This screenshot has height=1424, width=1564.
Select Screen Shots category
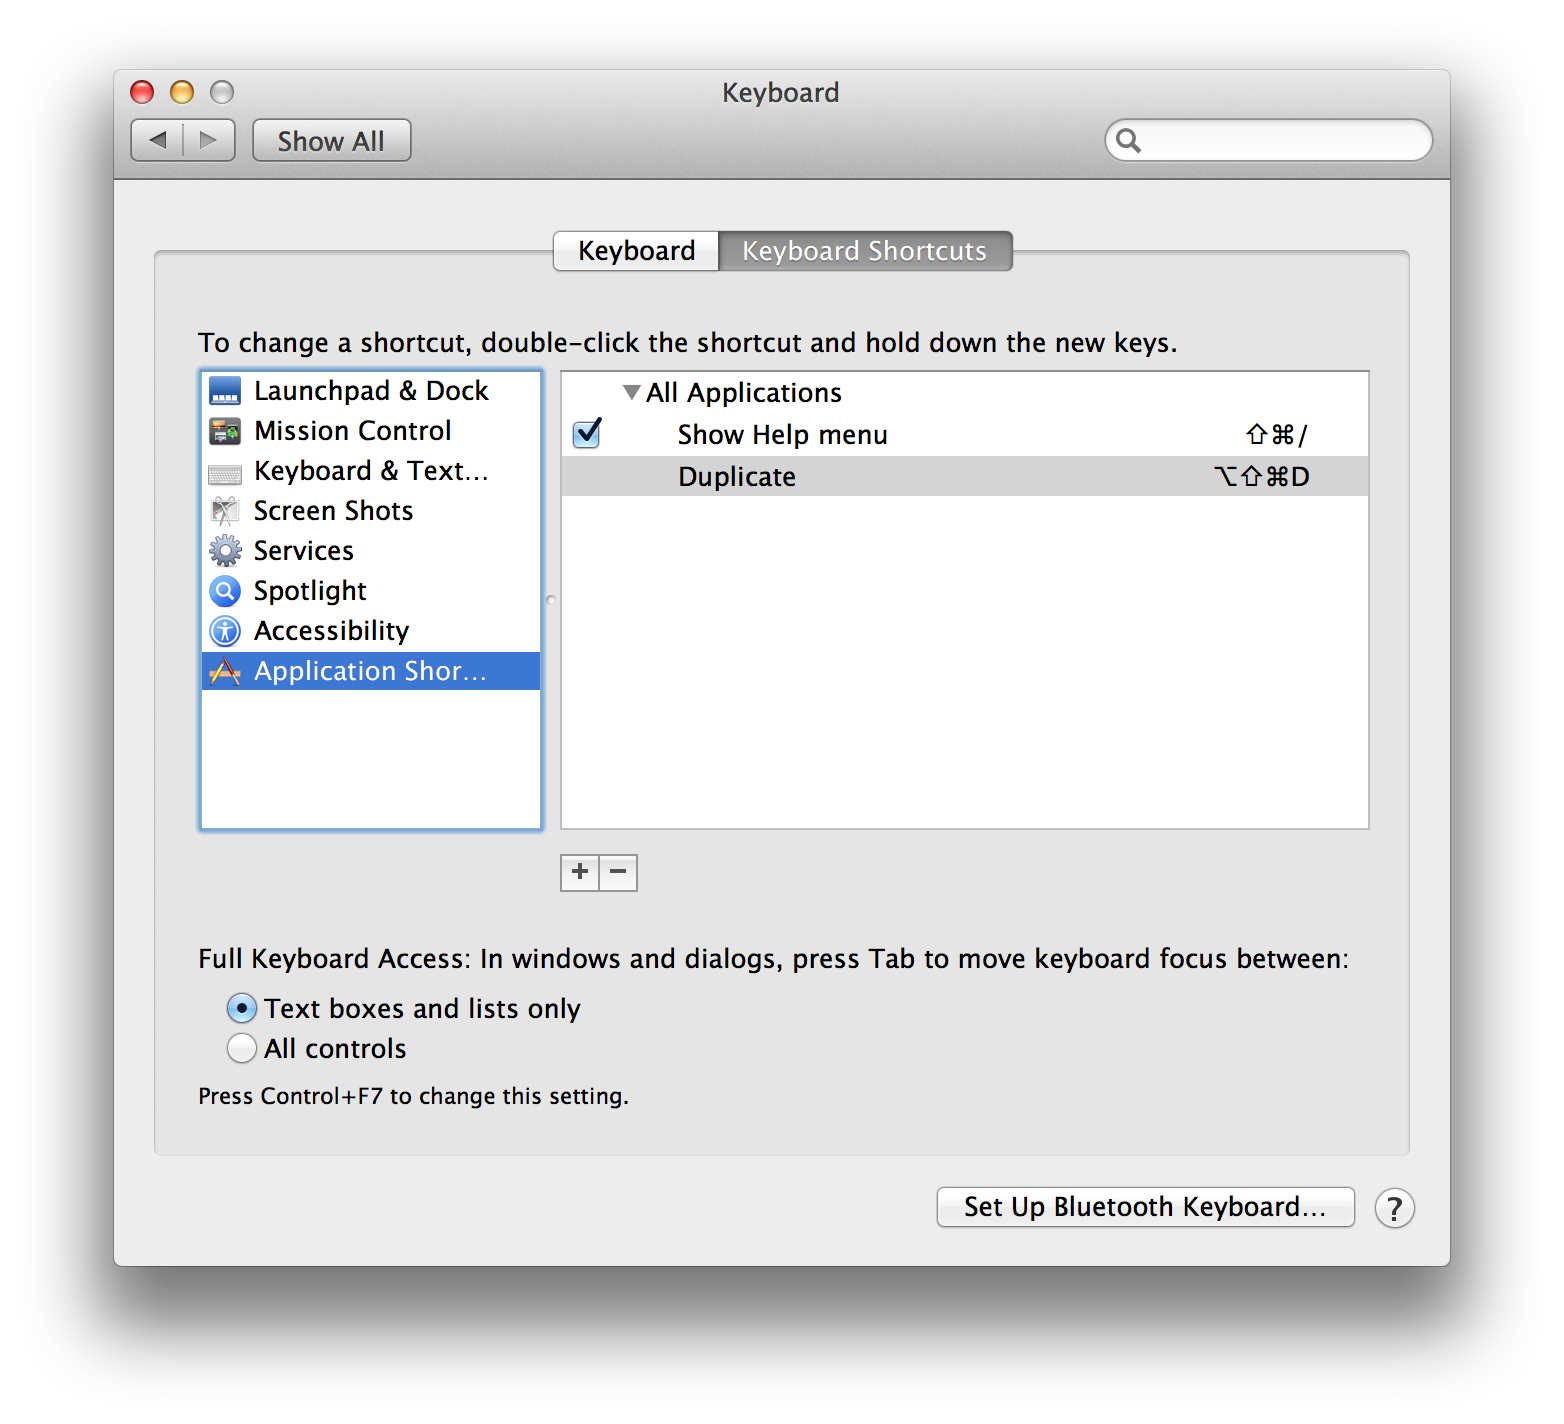(371, 511)
